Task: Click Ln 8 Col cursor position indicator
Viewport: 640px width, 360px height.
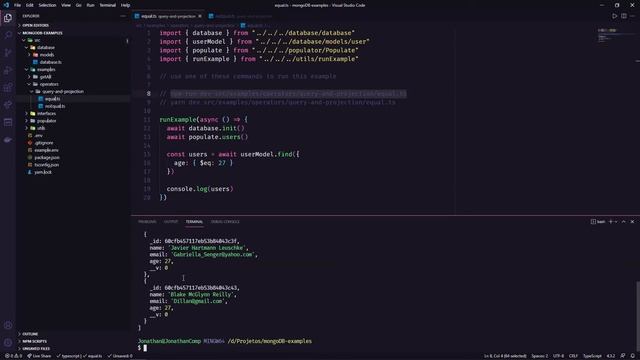Action: (x=505, y=356)
